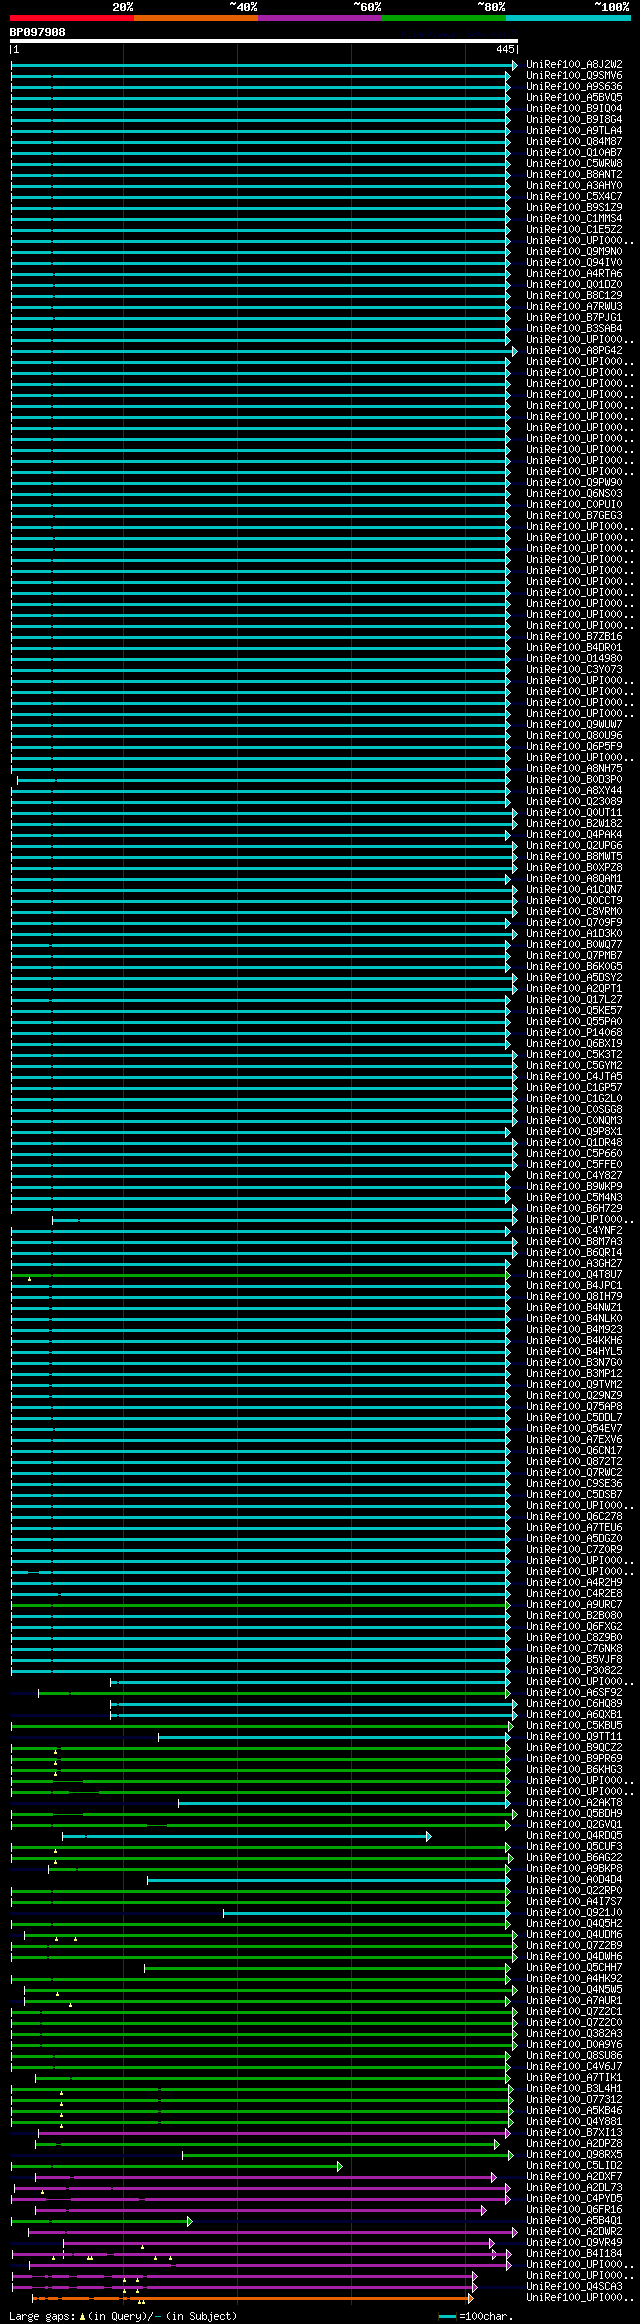Open hit UniRef100_Q9SMV6
This screenshot has width=640, height=2324.
(x=574, y=76)
